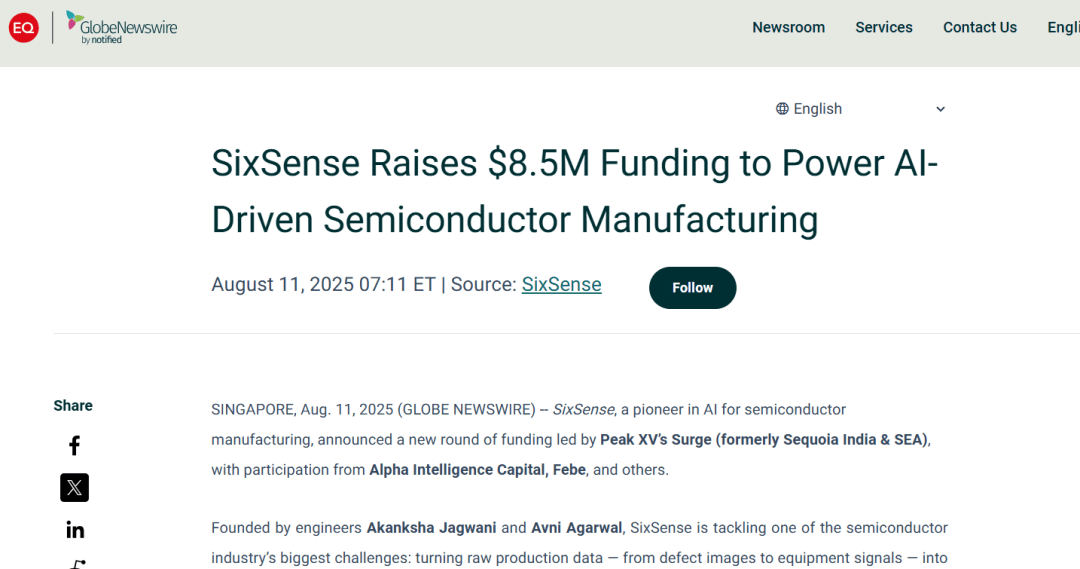Screen dimensions: 1080x569
Task: Navigate to Contact Us
Action: pyautogui.click(x=979, y=28)
